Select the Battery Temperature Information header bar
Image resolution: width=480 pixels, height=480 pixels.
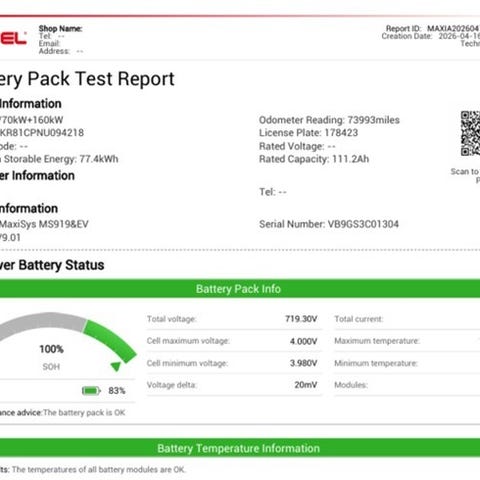click(x=240, y=448)
